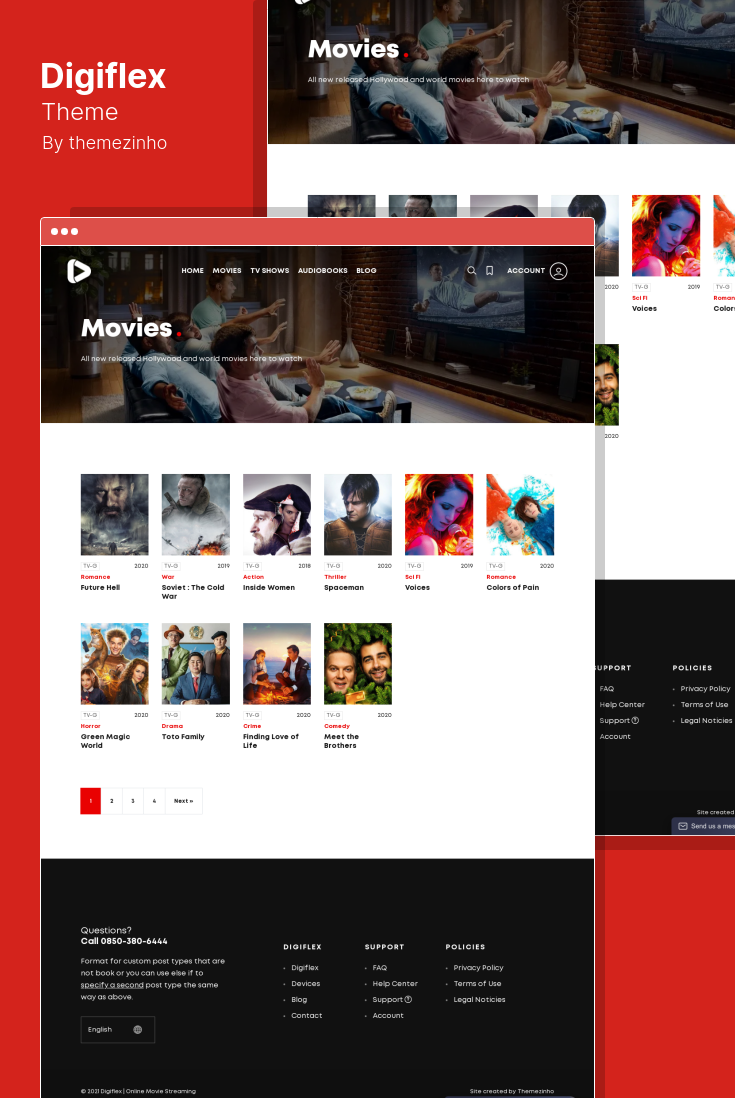Click the 'specify a second' underlined link
Image resolution: width=735 pixels, height=1098 pixels.
pyautogui.click(x=112, y=985)
